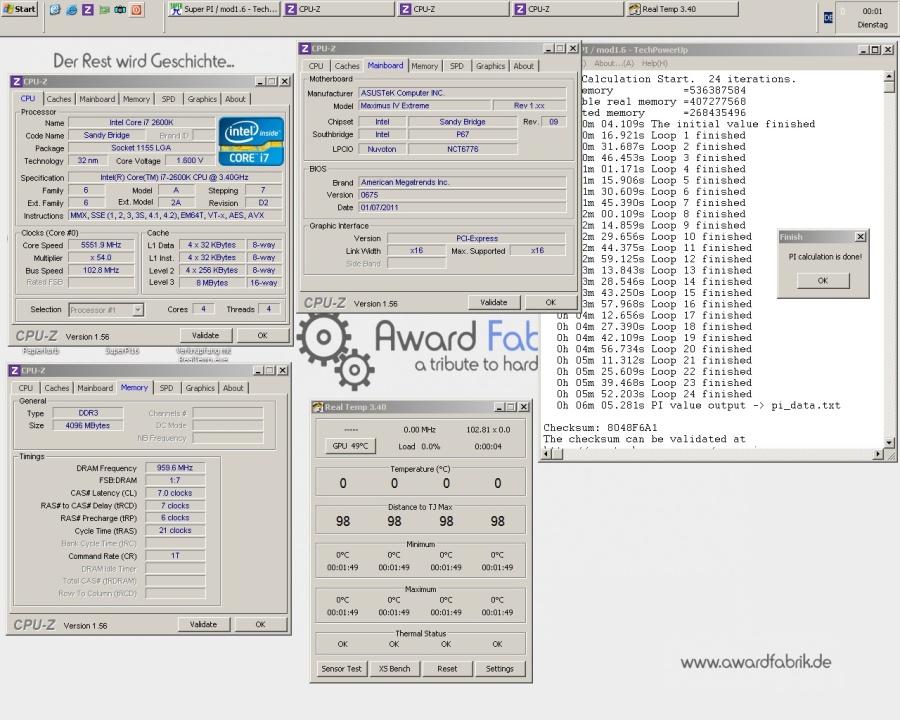Image resolution: width=900 pixels, height=720 pixels.
Task: Click the first quick launch icon beside Start
Action: (55, 10)
